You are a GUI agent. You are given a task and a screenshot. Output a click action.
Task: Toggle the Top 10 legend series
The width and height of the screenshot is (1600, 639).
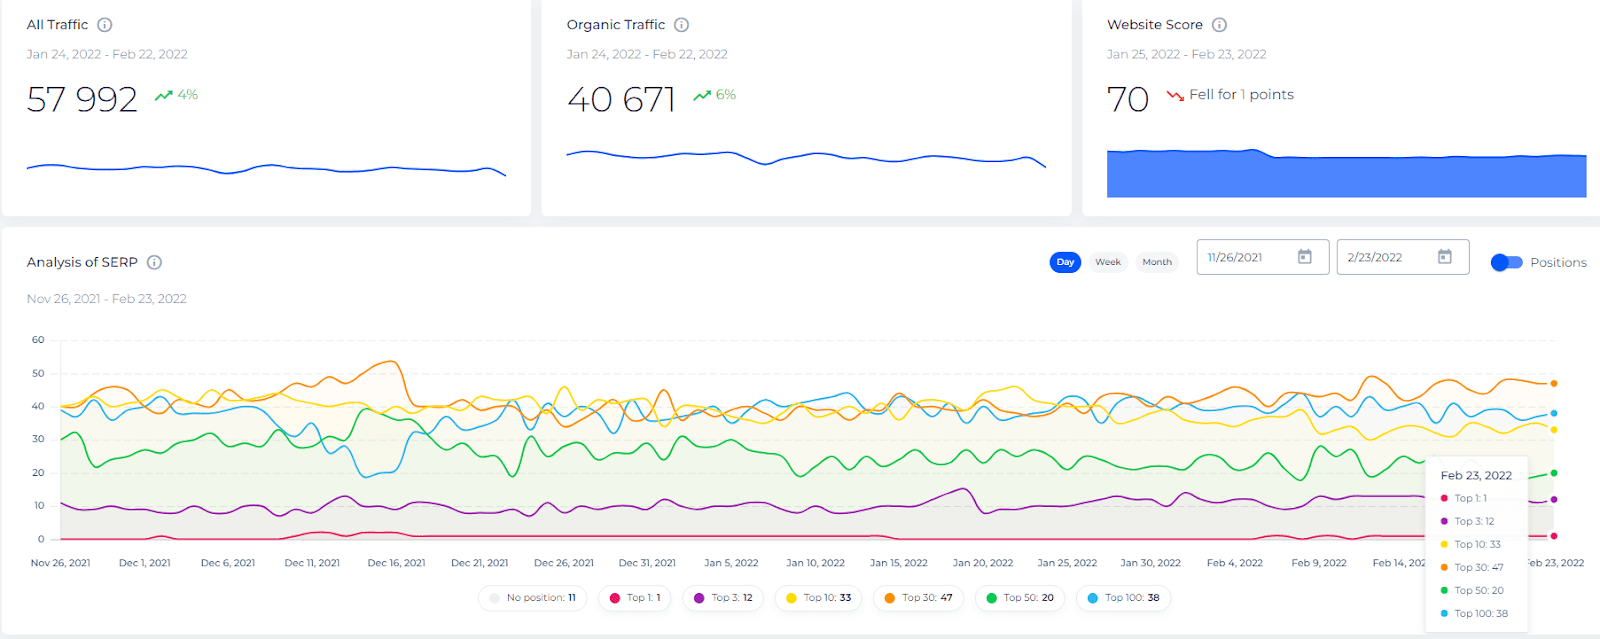818,598
